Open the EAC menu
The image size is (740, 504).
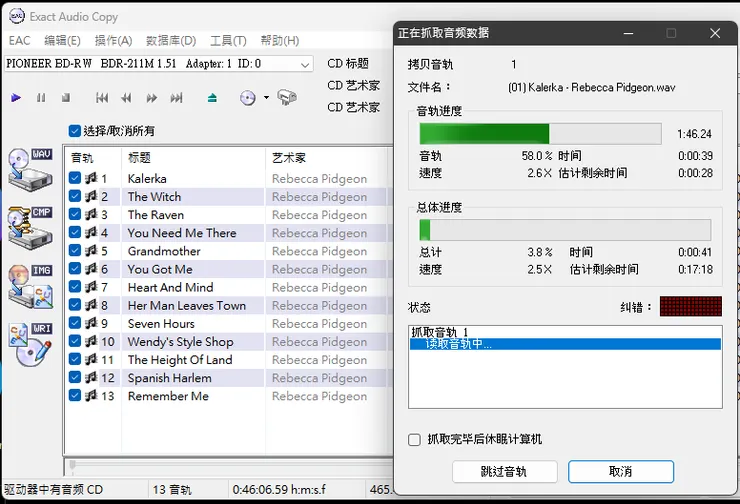(19, 41)
